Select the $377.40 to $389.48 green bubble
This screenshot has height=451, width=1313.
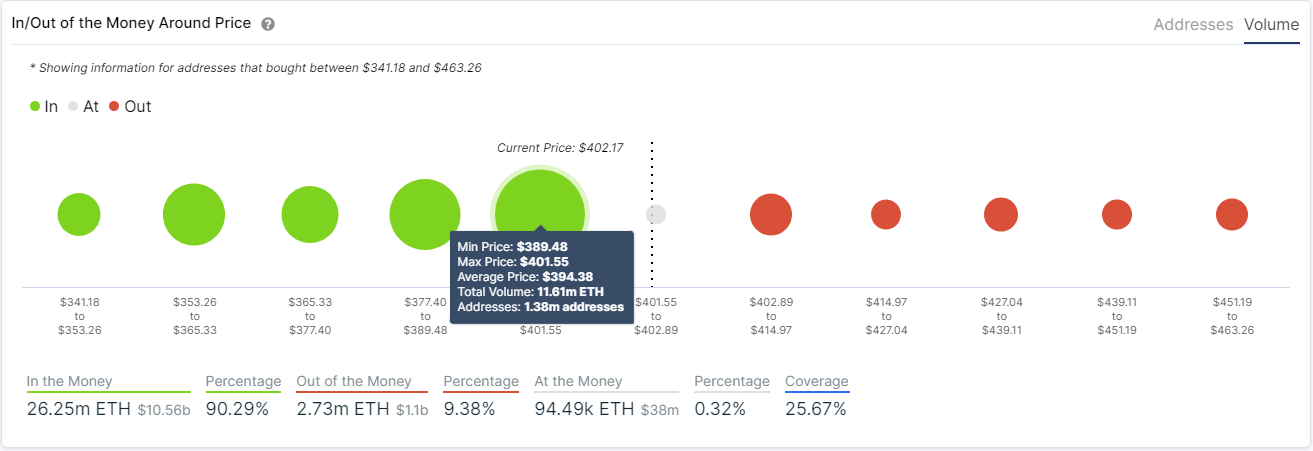tap(425, 214)
